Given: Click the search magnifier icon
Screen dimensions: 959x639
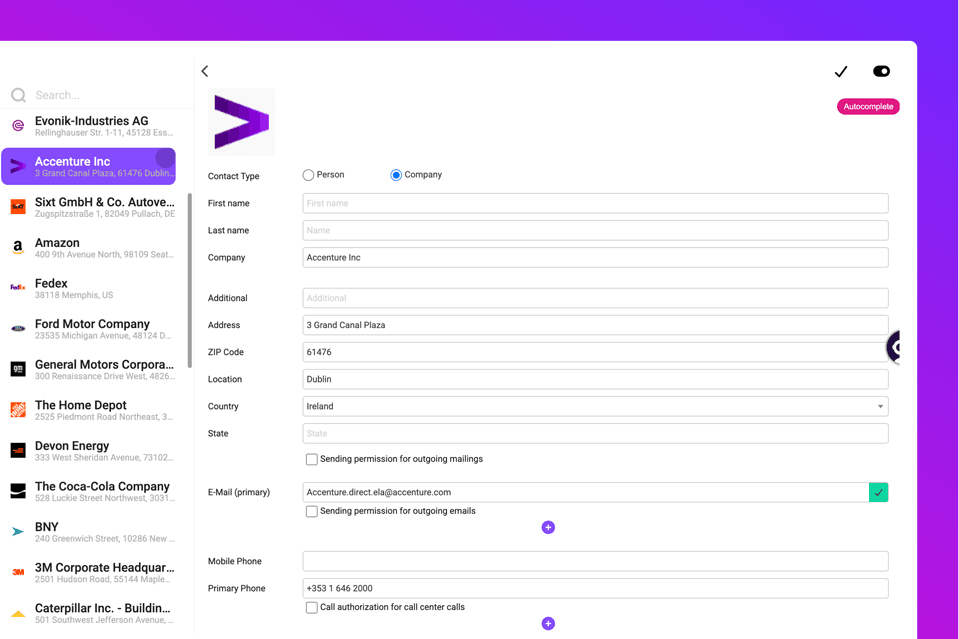Looking at the screenshot, I should 18,95.
